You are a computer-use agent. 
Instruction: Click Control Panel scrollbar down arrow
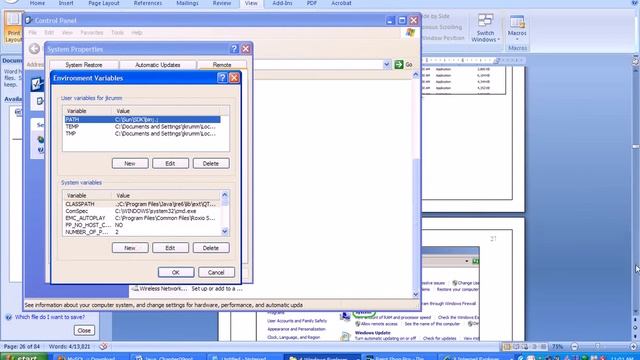coord(416,294)
